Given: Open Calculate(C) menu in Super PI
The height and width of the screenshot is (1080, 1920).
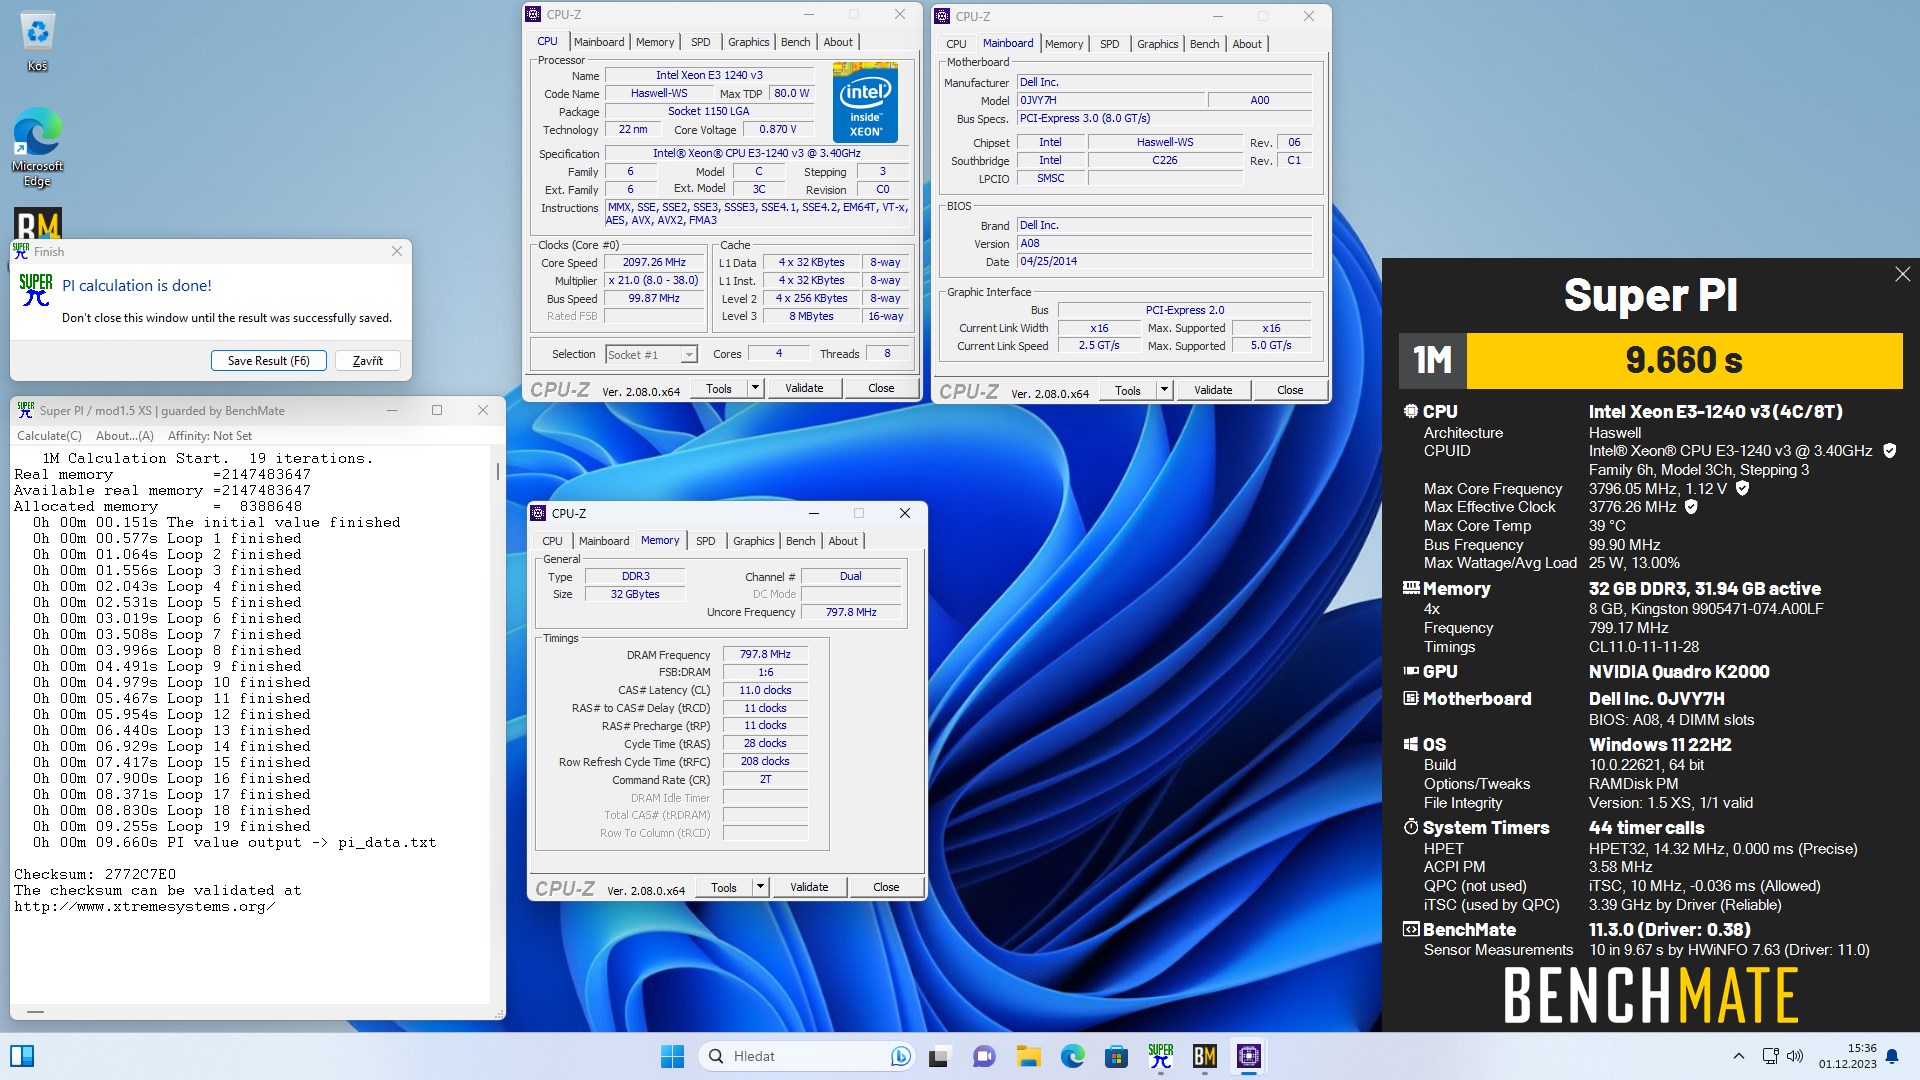Looking at the screenshot, I should (49, 436).
